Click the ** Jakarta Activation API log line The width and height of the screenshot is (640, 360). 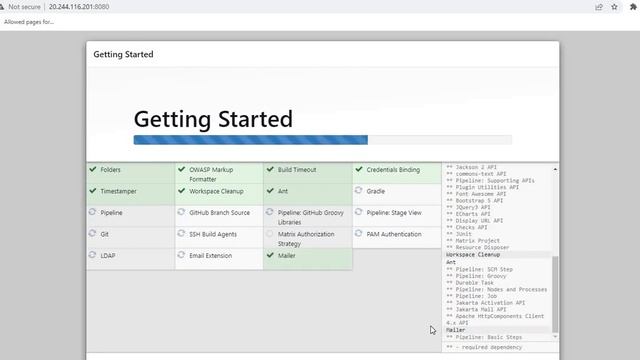[485, 303]
